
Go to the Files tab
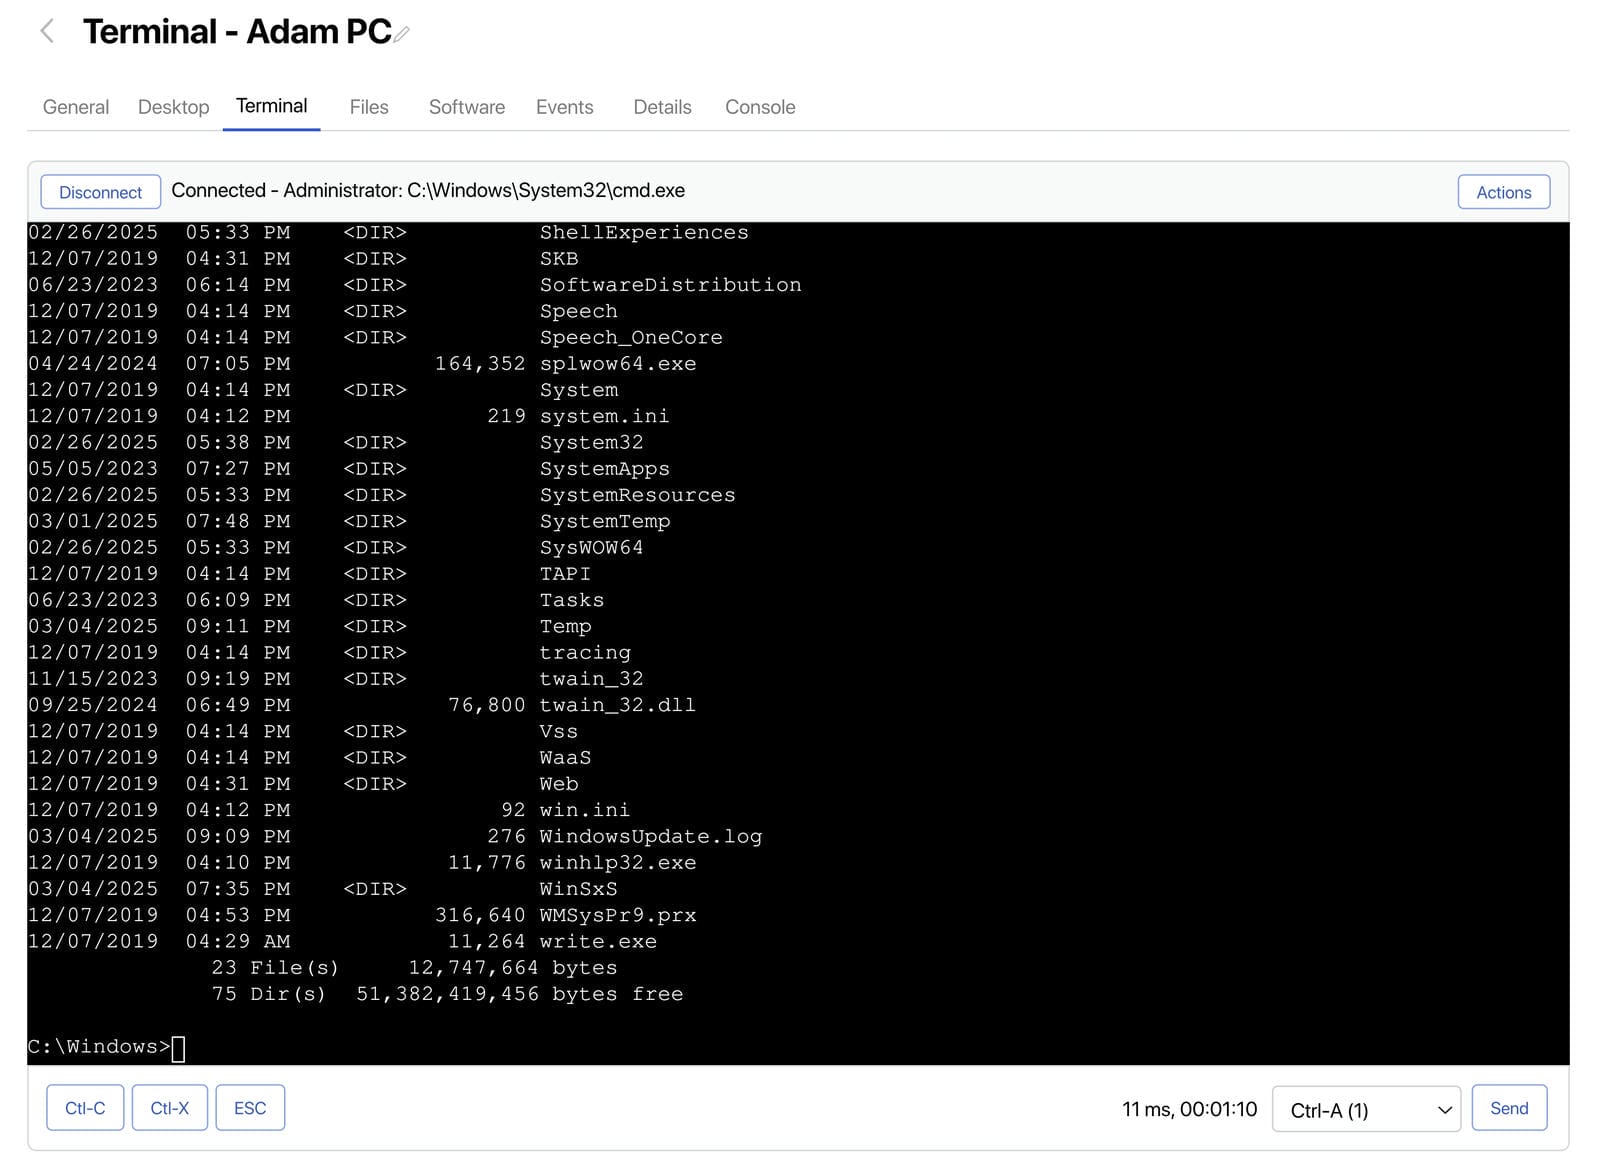point(368,107)
